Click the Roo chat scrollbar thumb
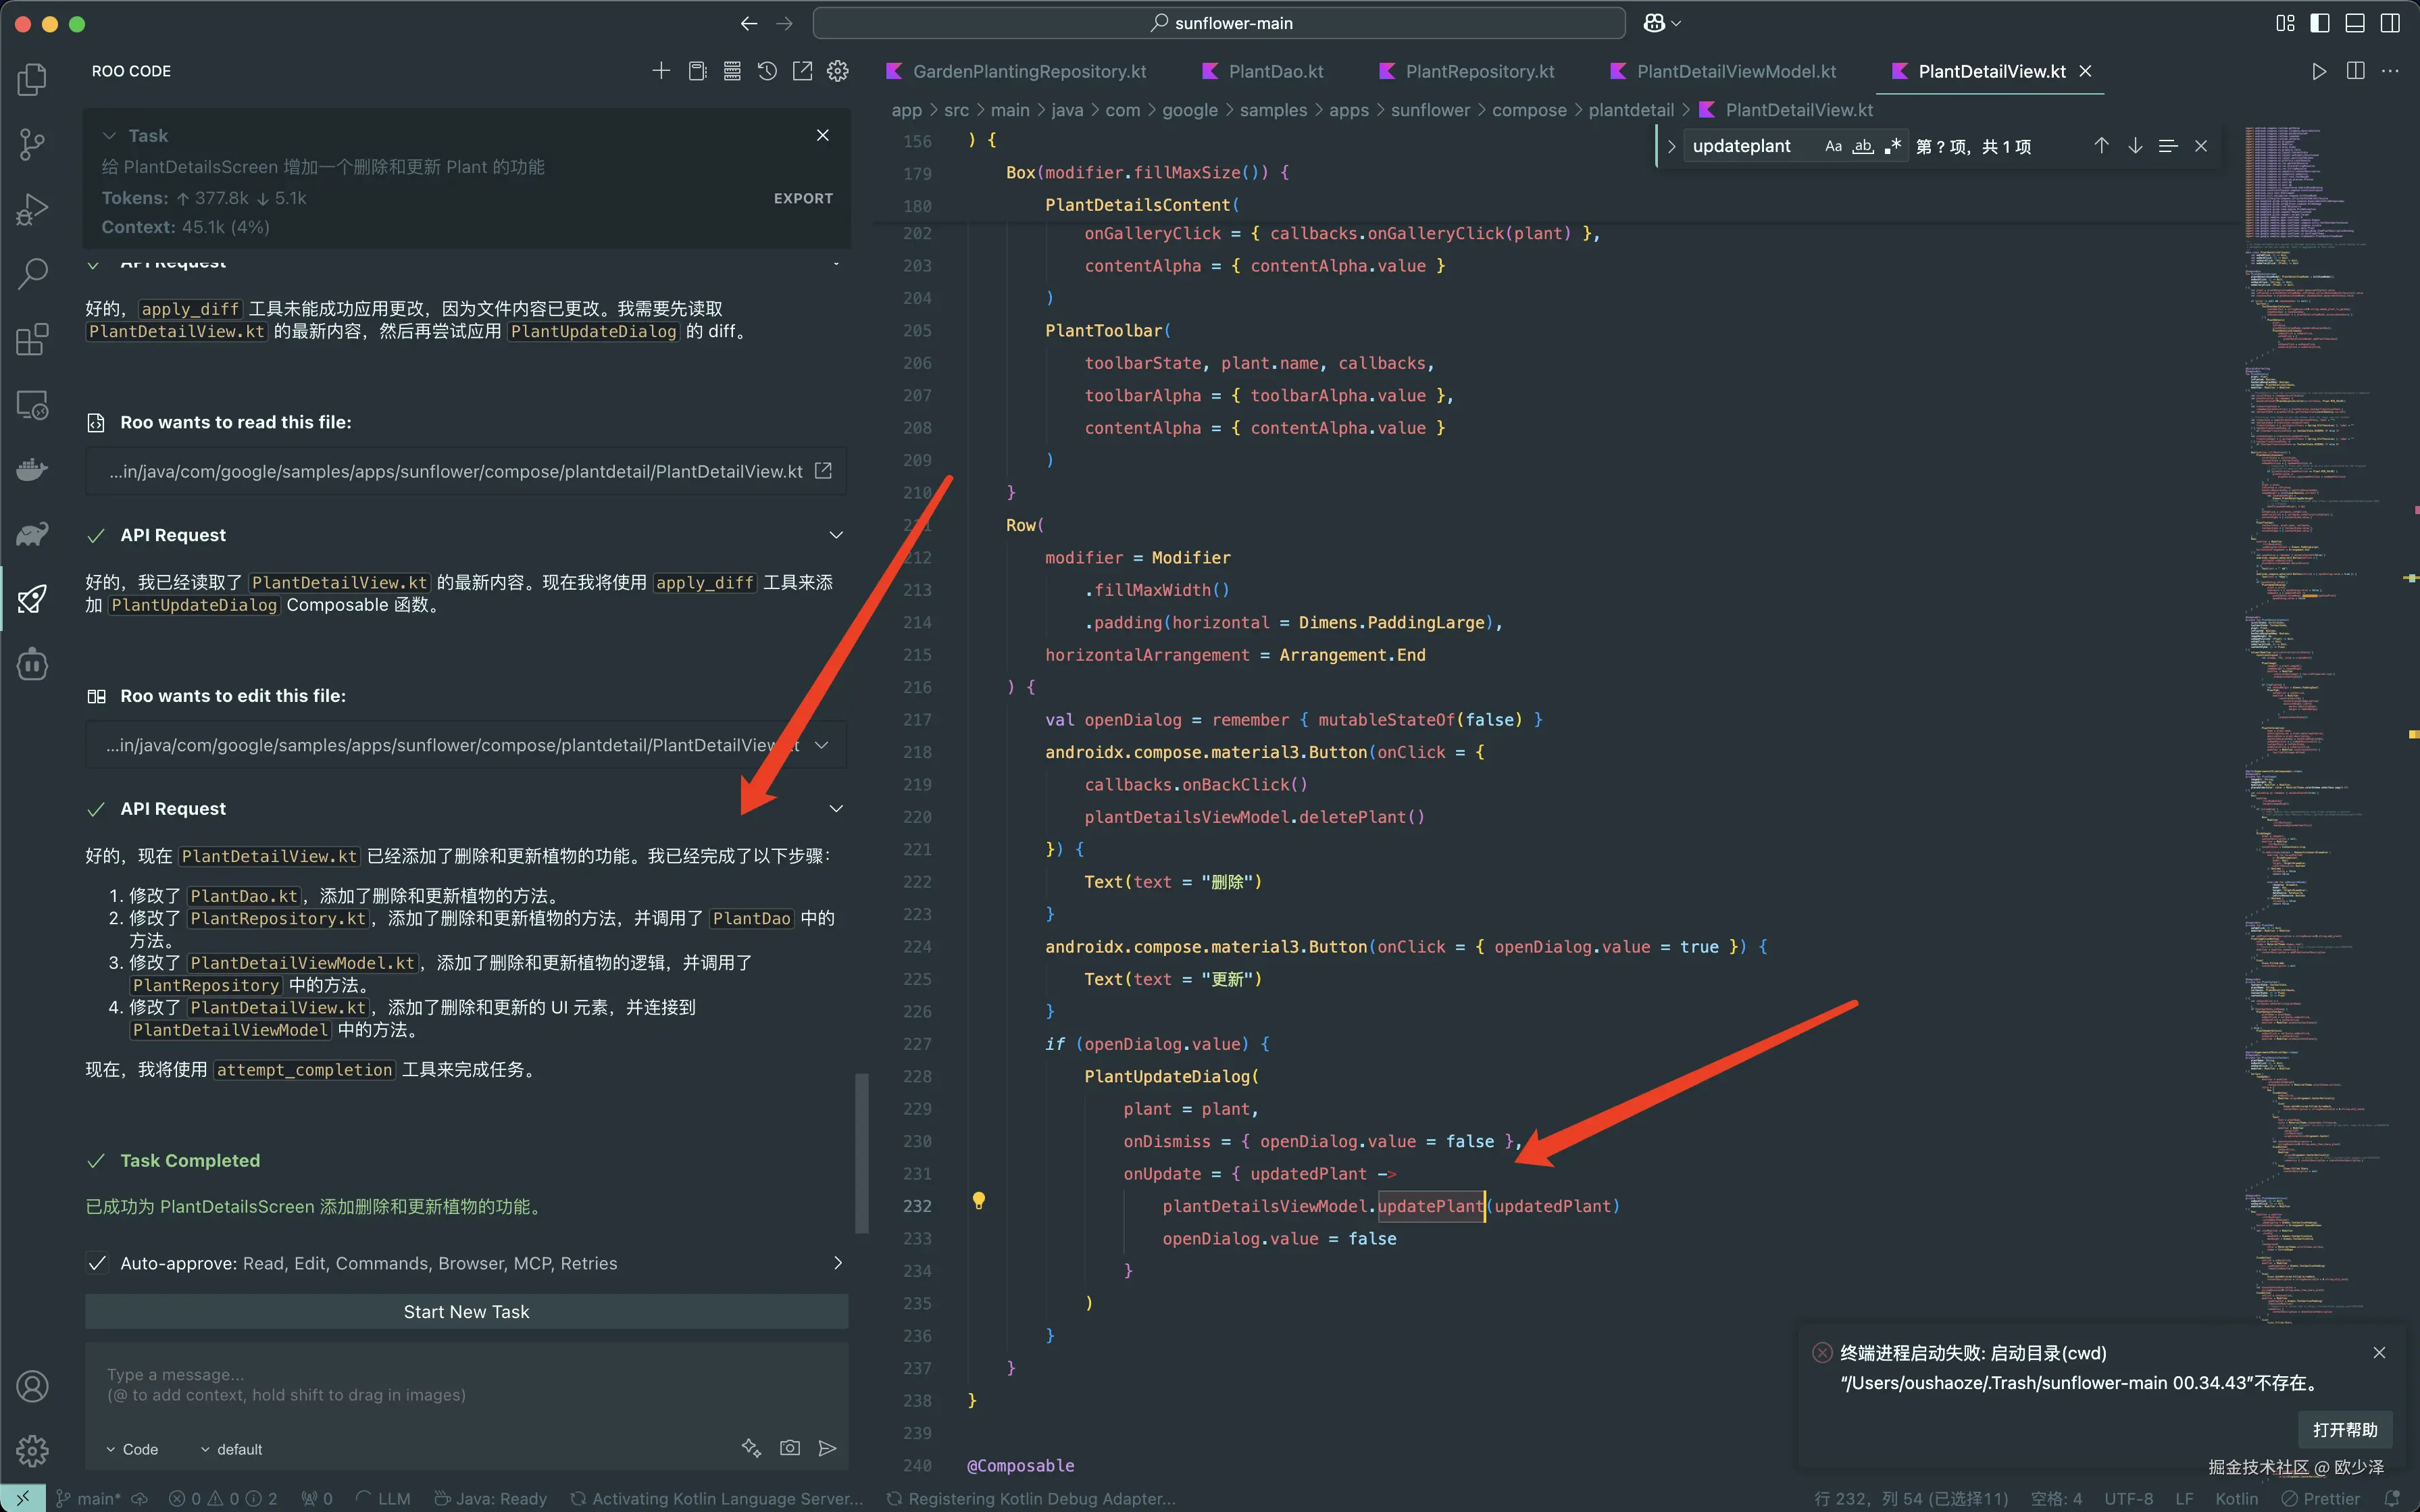 tap(861, 1153)
